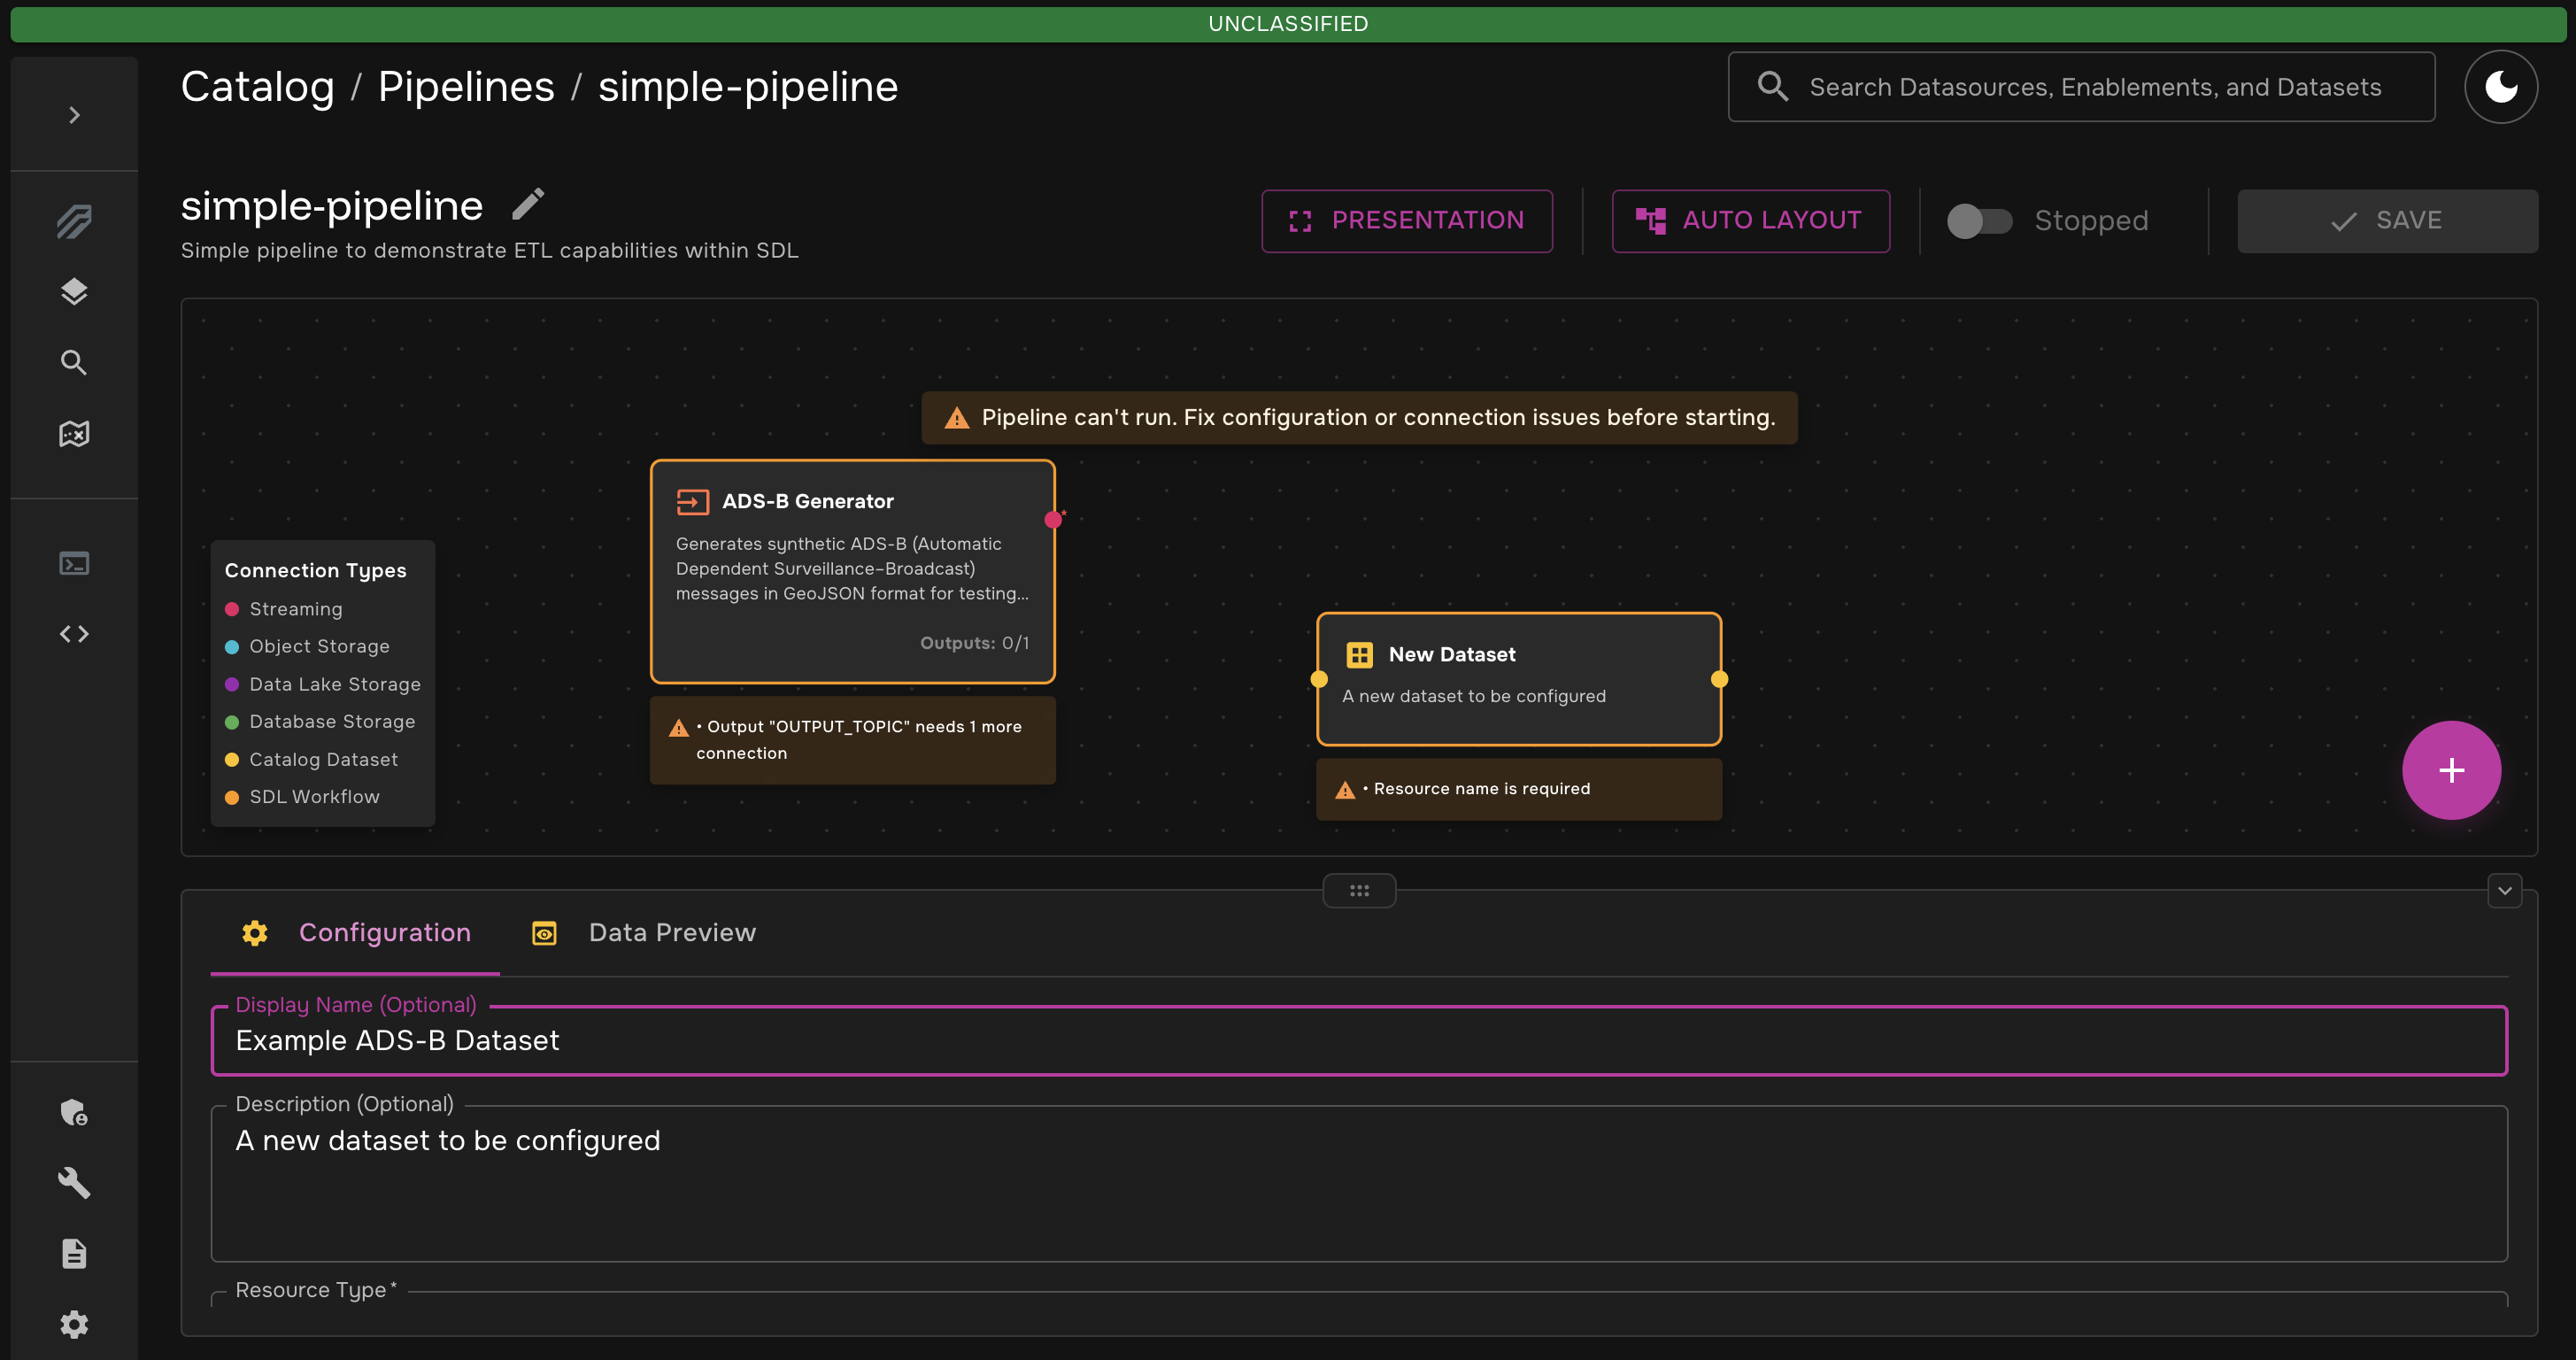This screenshot has height=1360, width=2576.
Task: Open the search icon in sidebar
Action: tap(74, 362)
